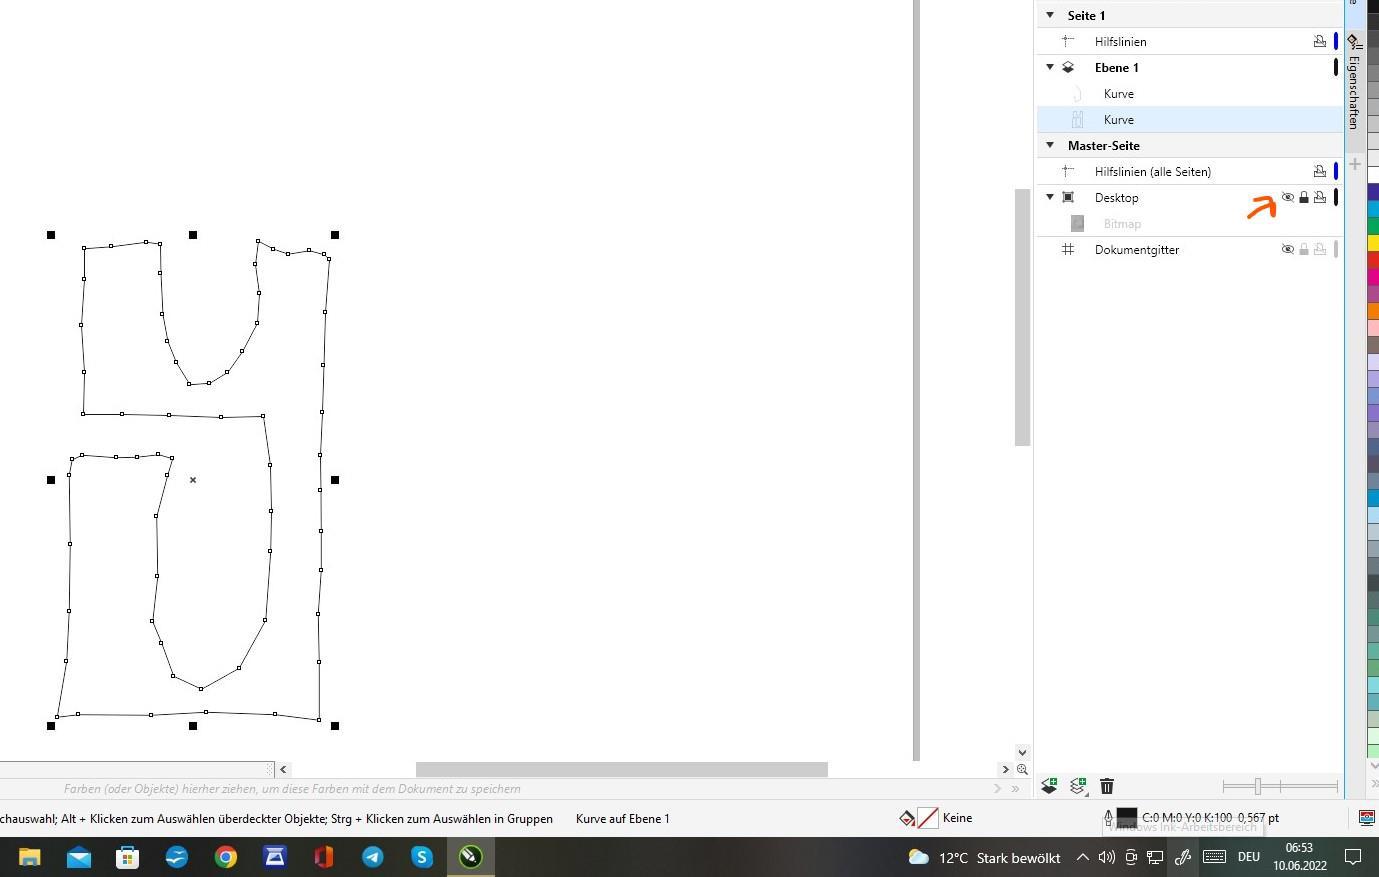
Task: Click the Desktop layer color swatch
Action: (1336, 197)
